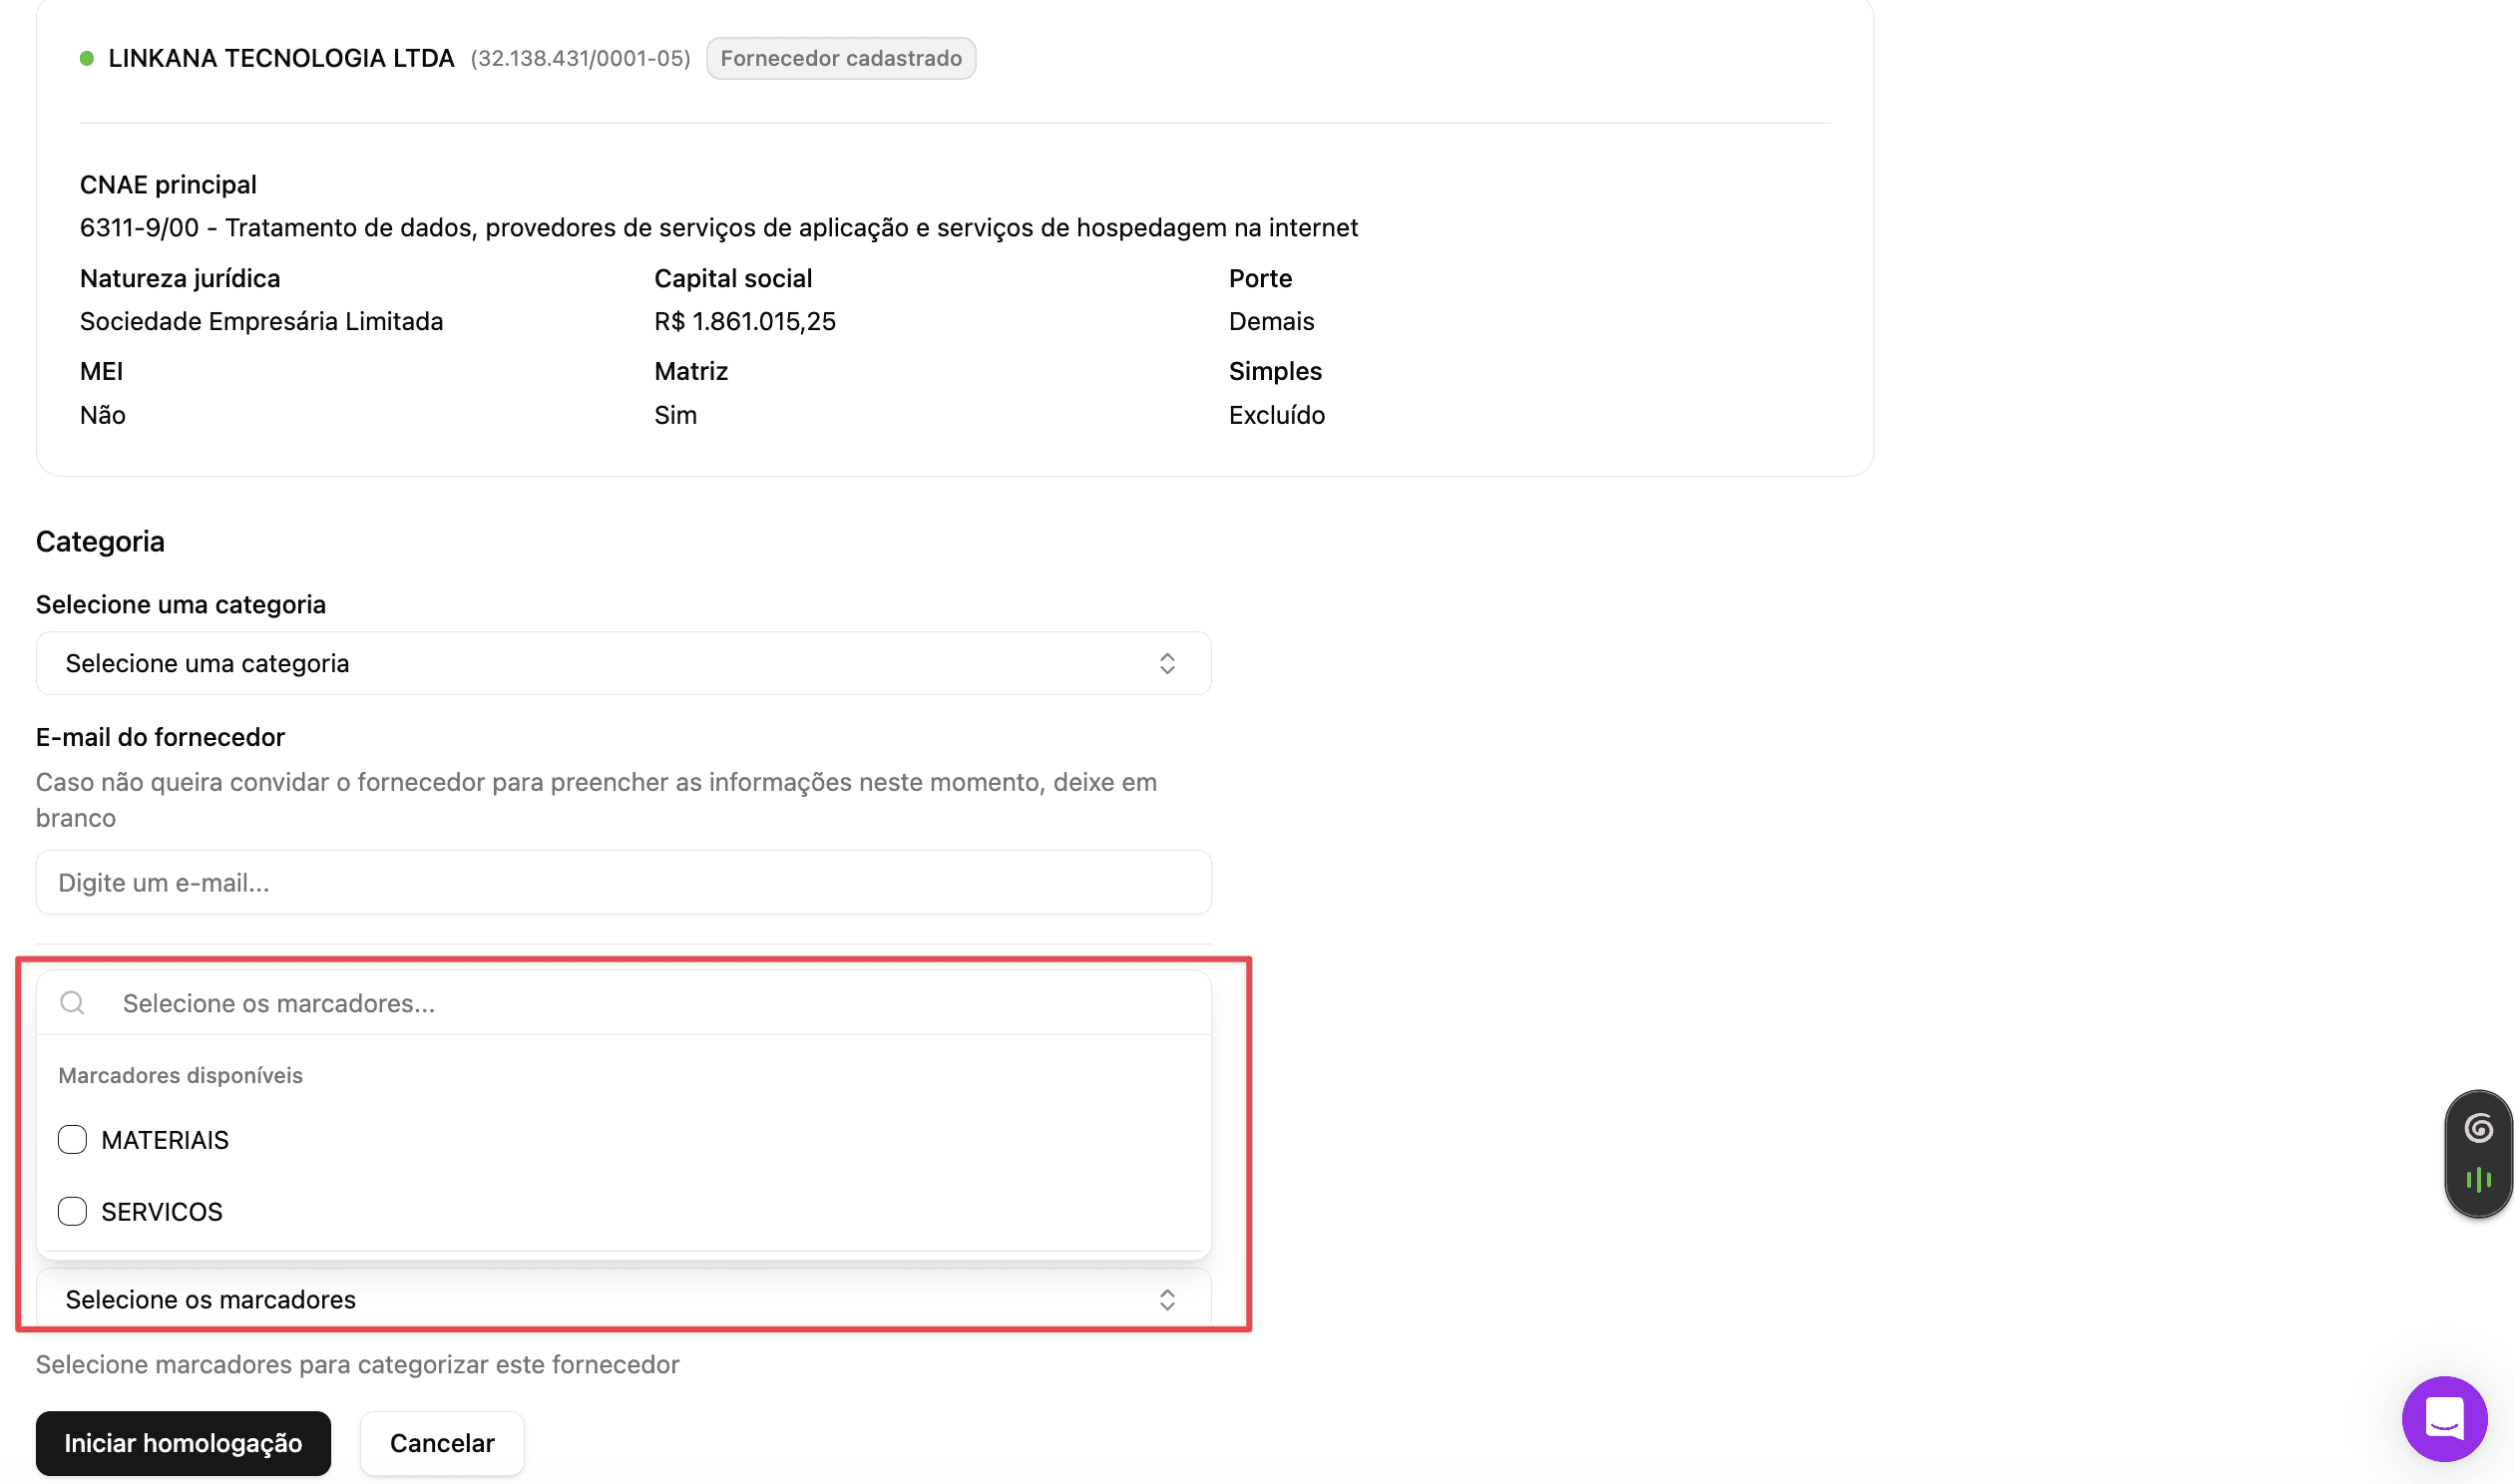The height and width of the screenshot is (1484, 2514).
Task: Click the 'Demais' Porte value
Action: click(1271, 321)
